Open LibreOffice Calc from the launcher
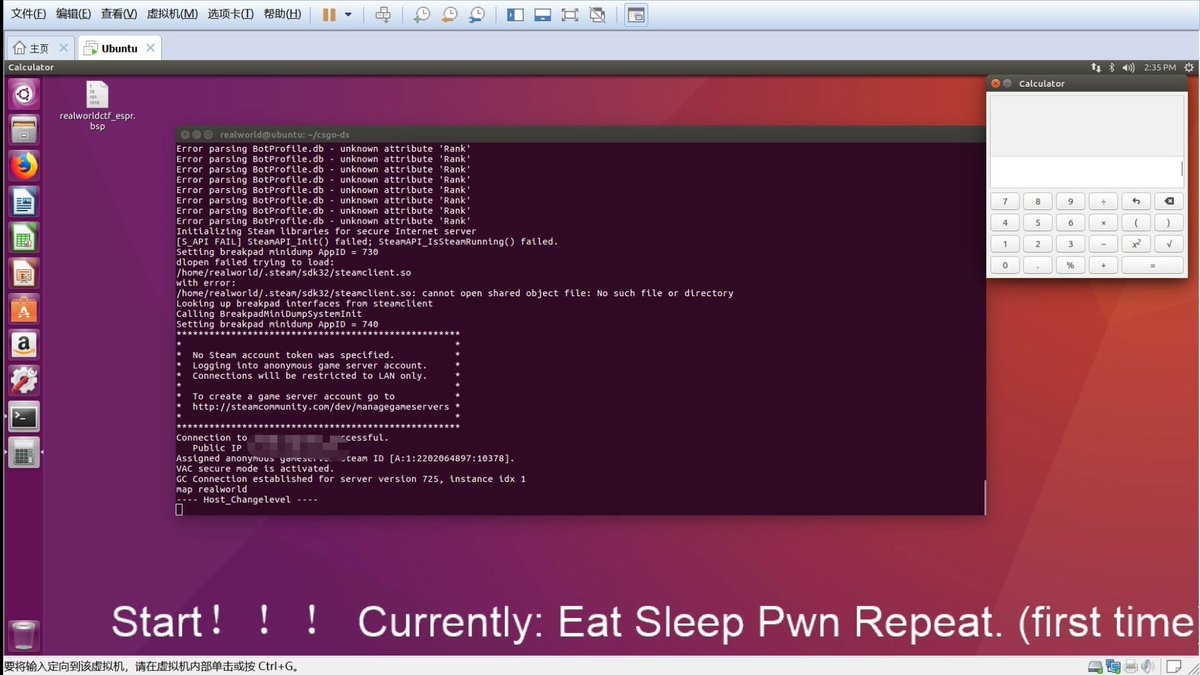Viewport: 1200px width, 675px height. (x=24, y=237)
